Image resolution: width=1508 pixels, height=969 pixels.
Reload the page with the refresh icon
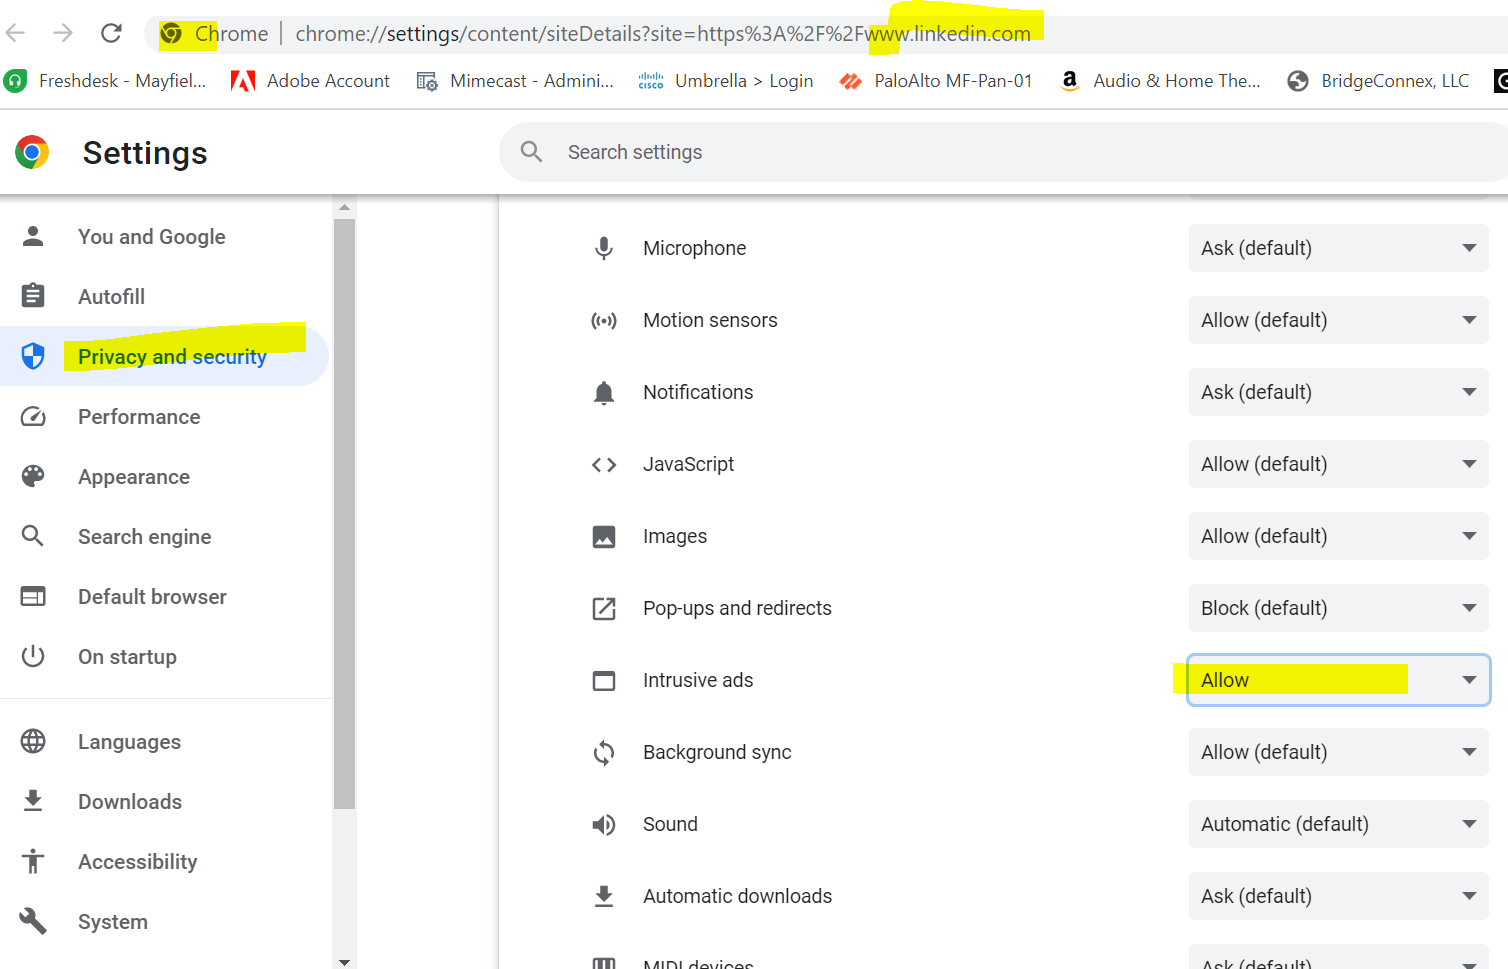(111, 33)
